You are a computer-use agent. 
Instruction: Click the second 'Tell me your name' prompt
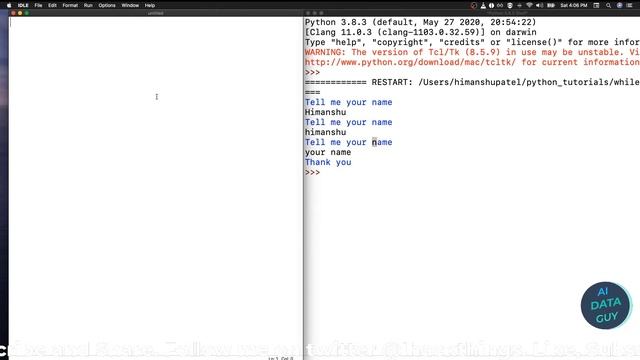pyautogui.click(x=348, y=122)
